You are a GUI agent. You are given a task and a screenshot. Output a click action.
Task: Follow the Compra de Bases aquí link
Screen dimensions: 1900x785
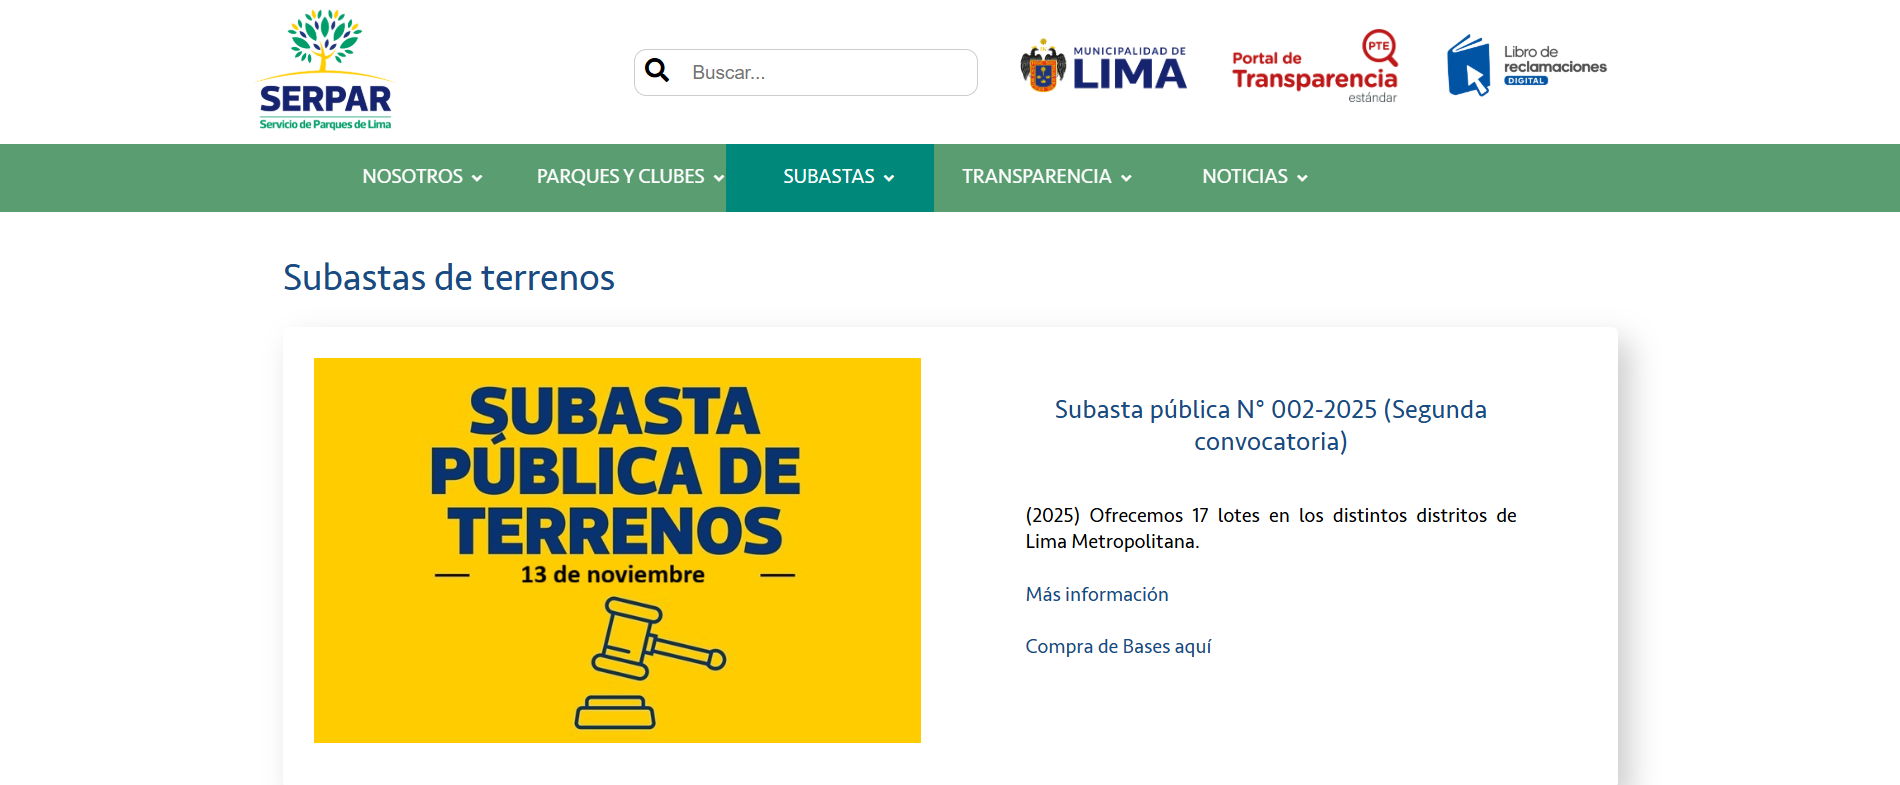pyautogui.click(x=1118, y=646)
